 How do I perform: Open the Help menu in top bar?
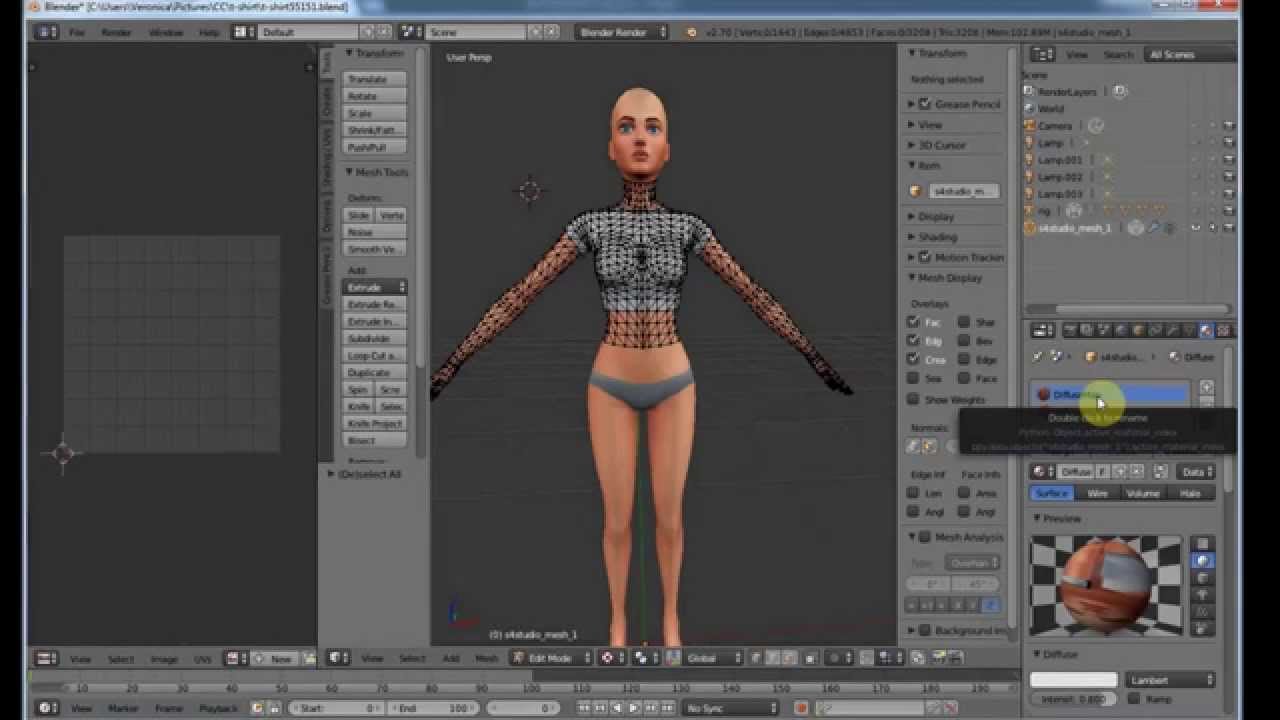coord(209,32)
